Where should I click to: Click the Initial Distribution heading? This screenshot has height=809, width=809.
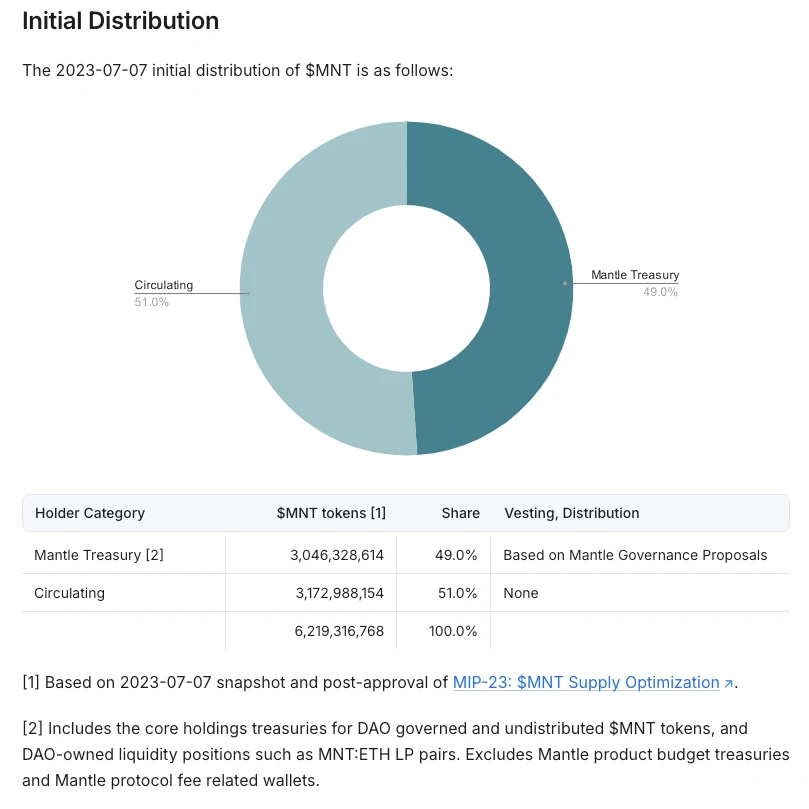coord(120,20)
